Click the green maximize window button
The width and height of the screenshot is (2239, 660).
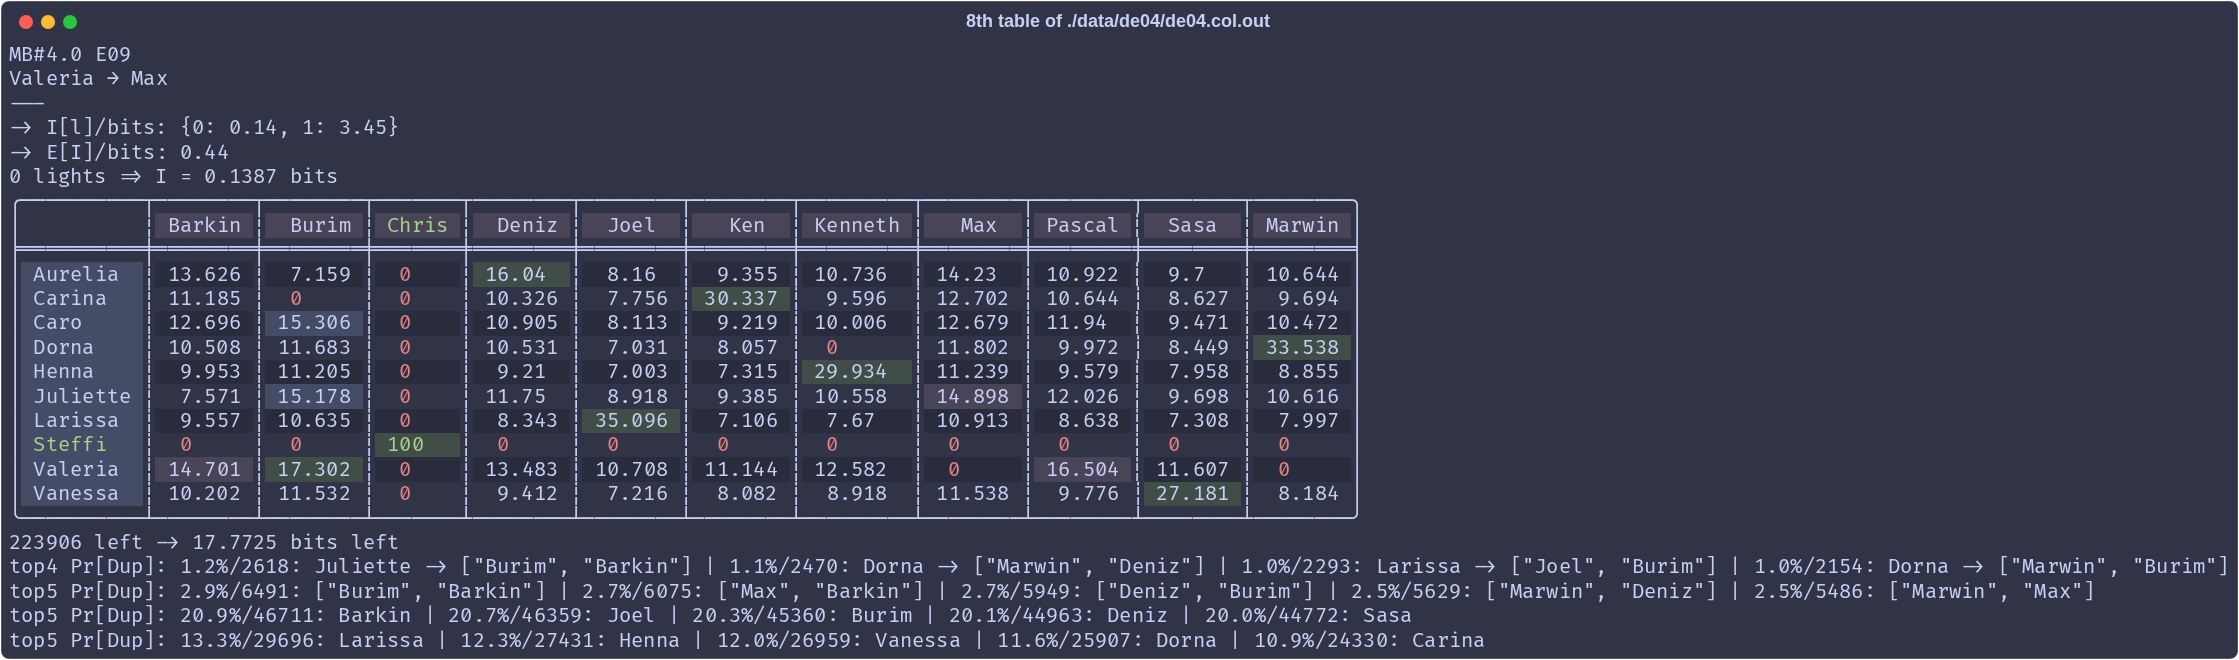pyautogui.click(x=70, y=22)
